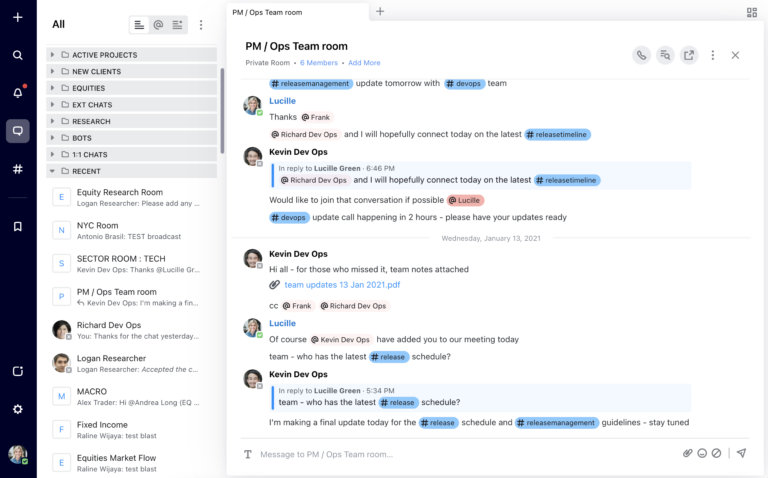Open settings gear in sidebar
Image resolution: width=768 pixels, height=478 pixels.
17,409
